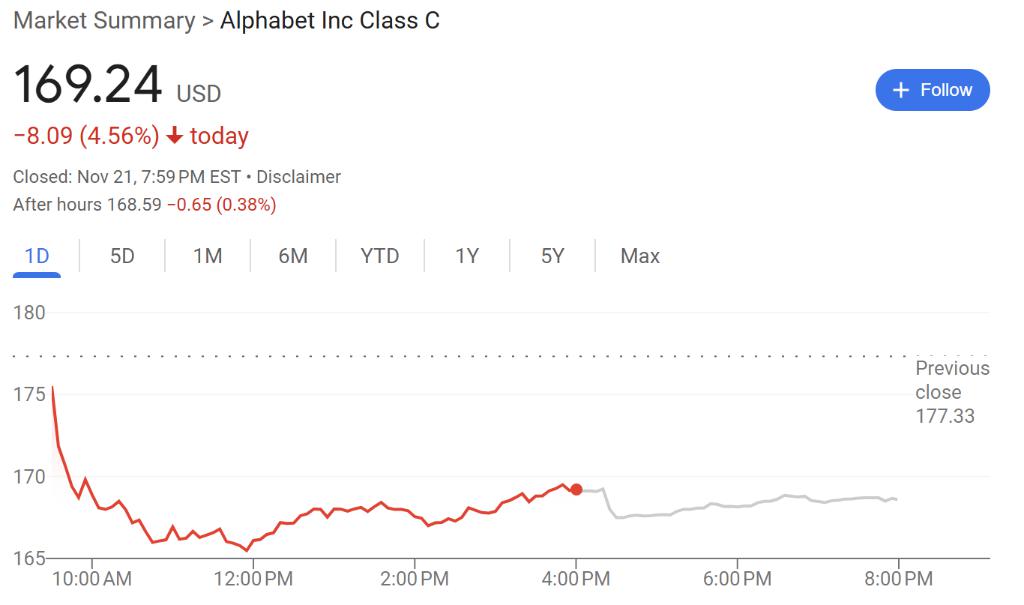Click the red market-close dot on chart
1024x605 pixels.
576,489
